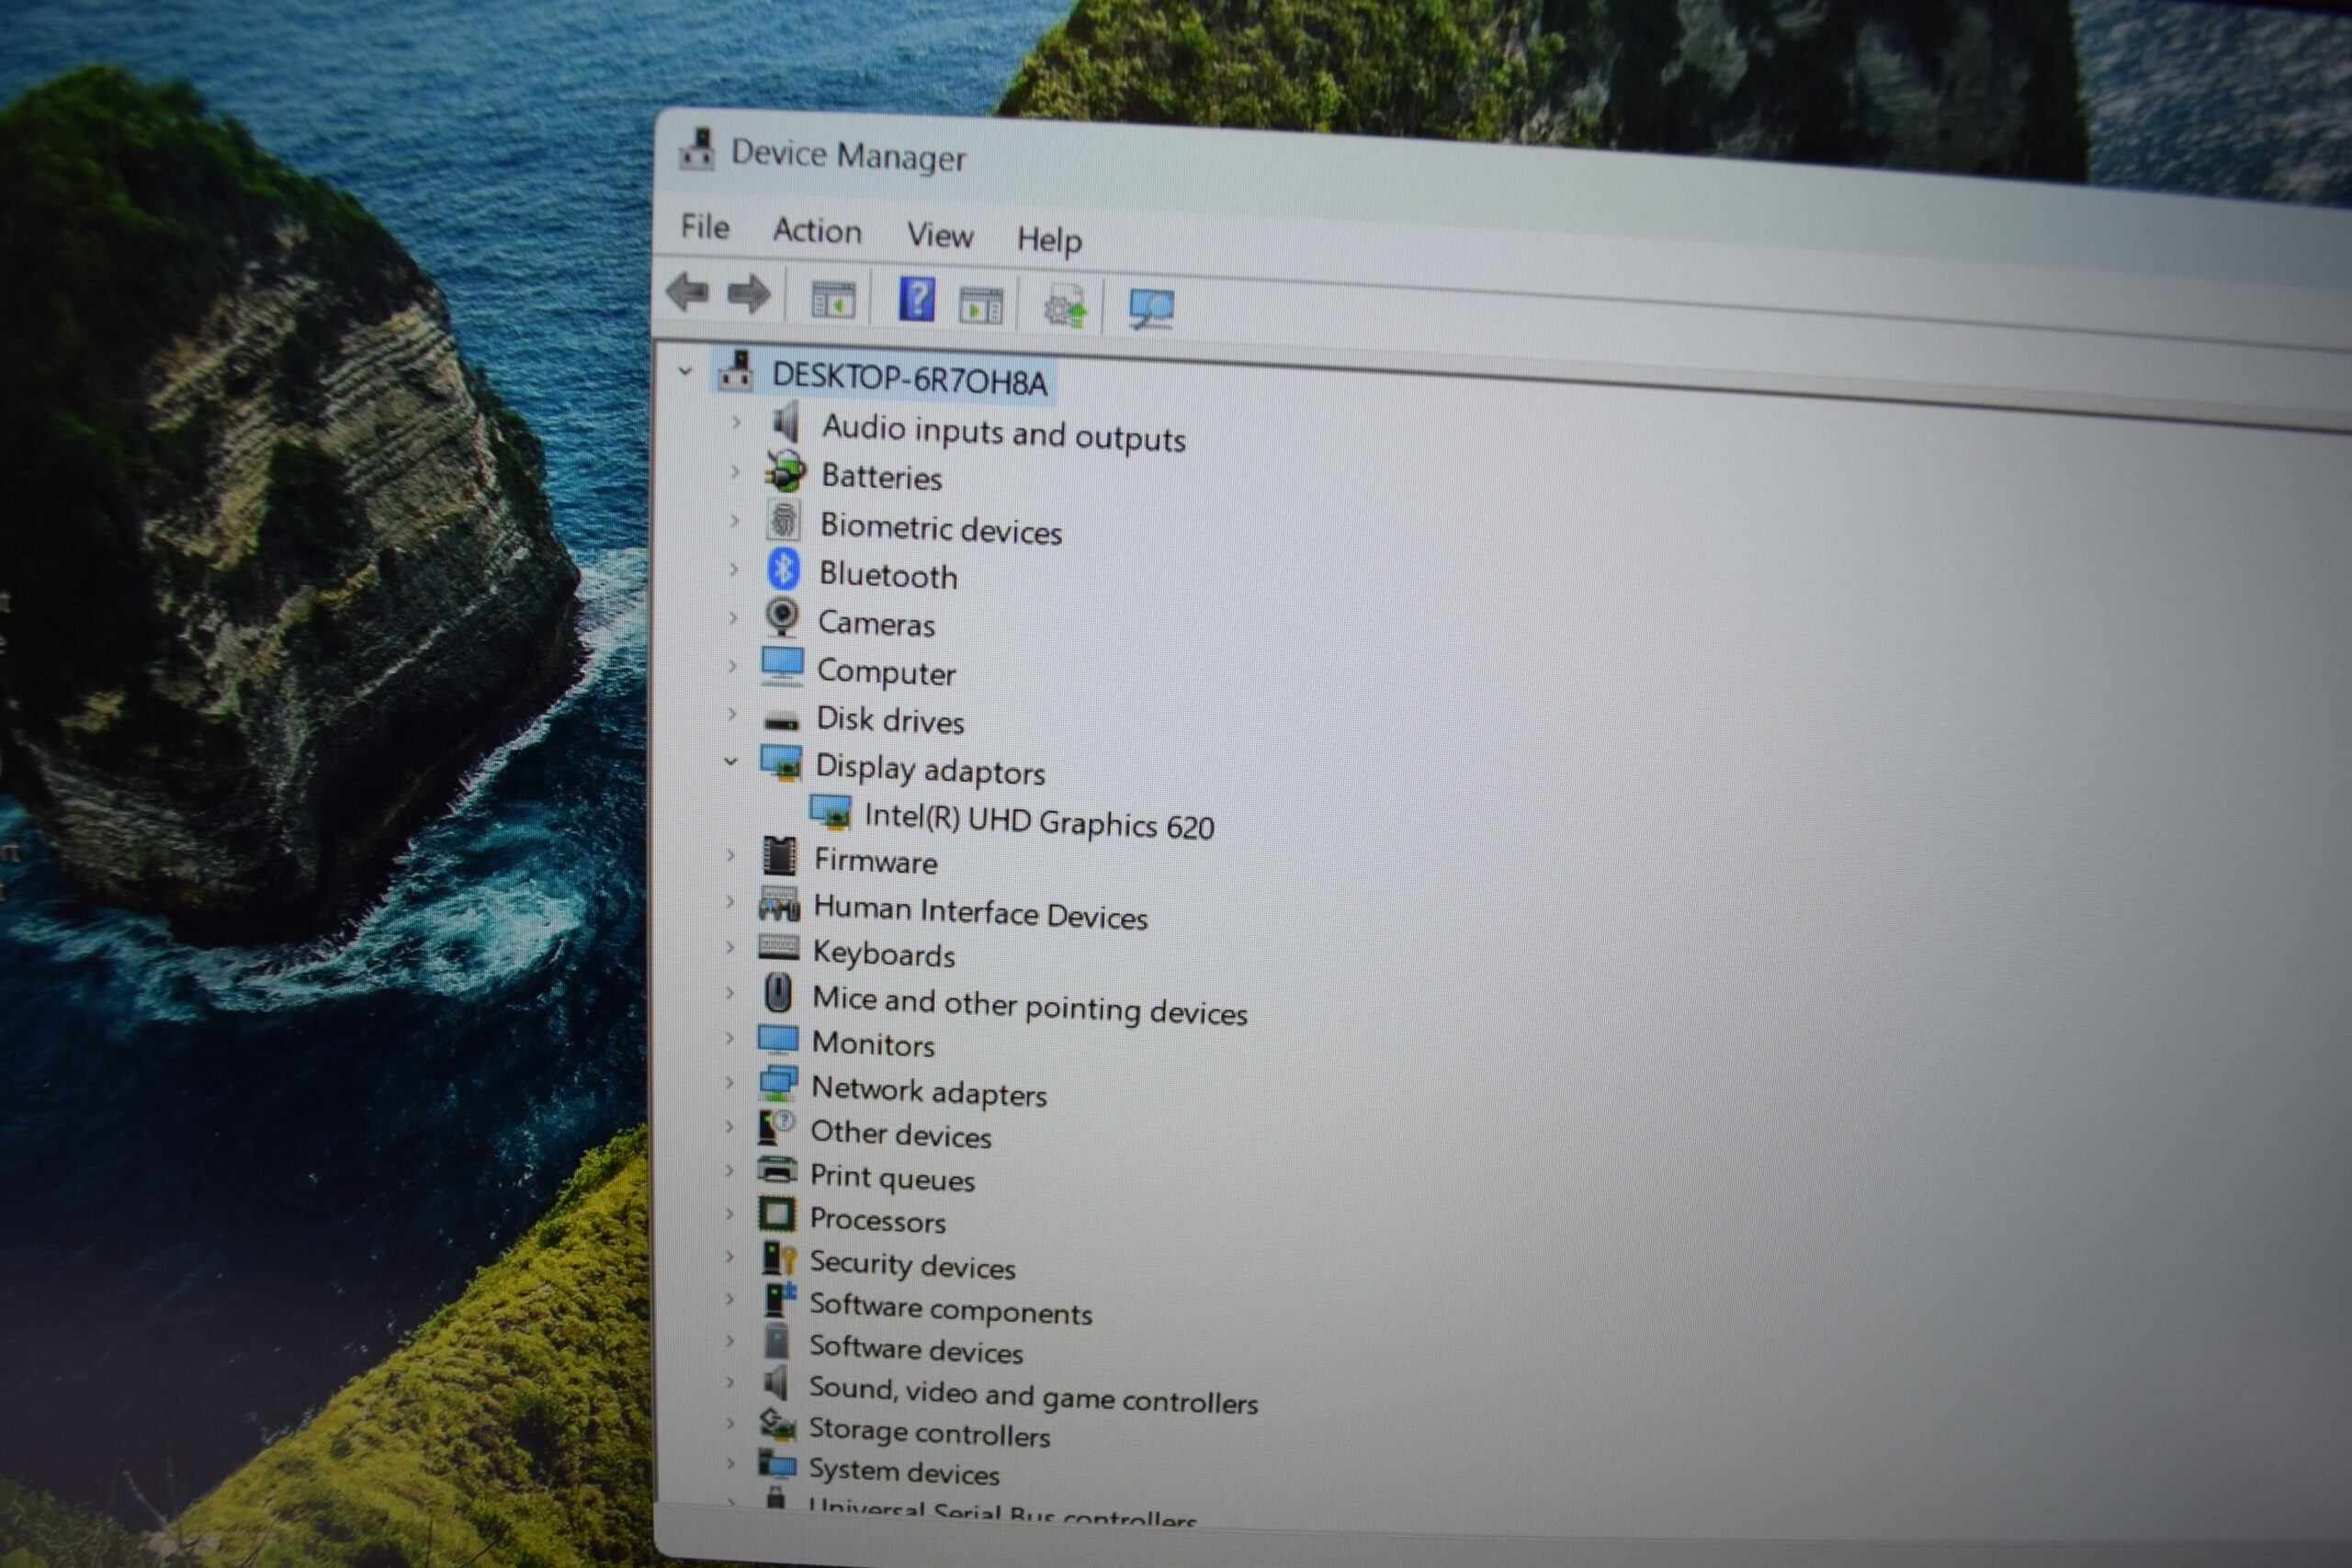Select the Cameras label
The image size is (2352, 1568).
coord(876,623)
